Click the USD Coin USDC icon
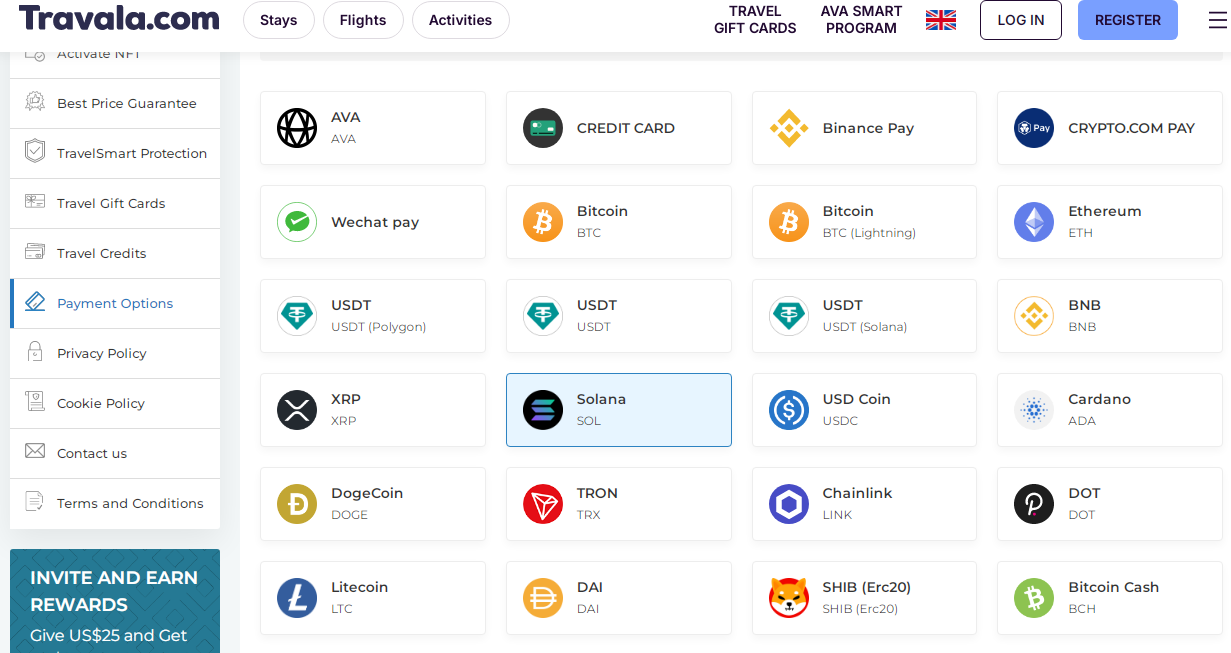 coord(789,410)
